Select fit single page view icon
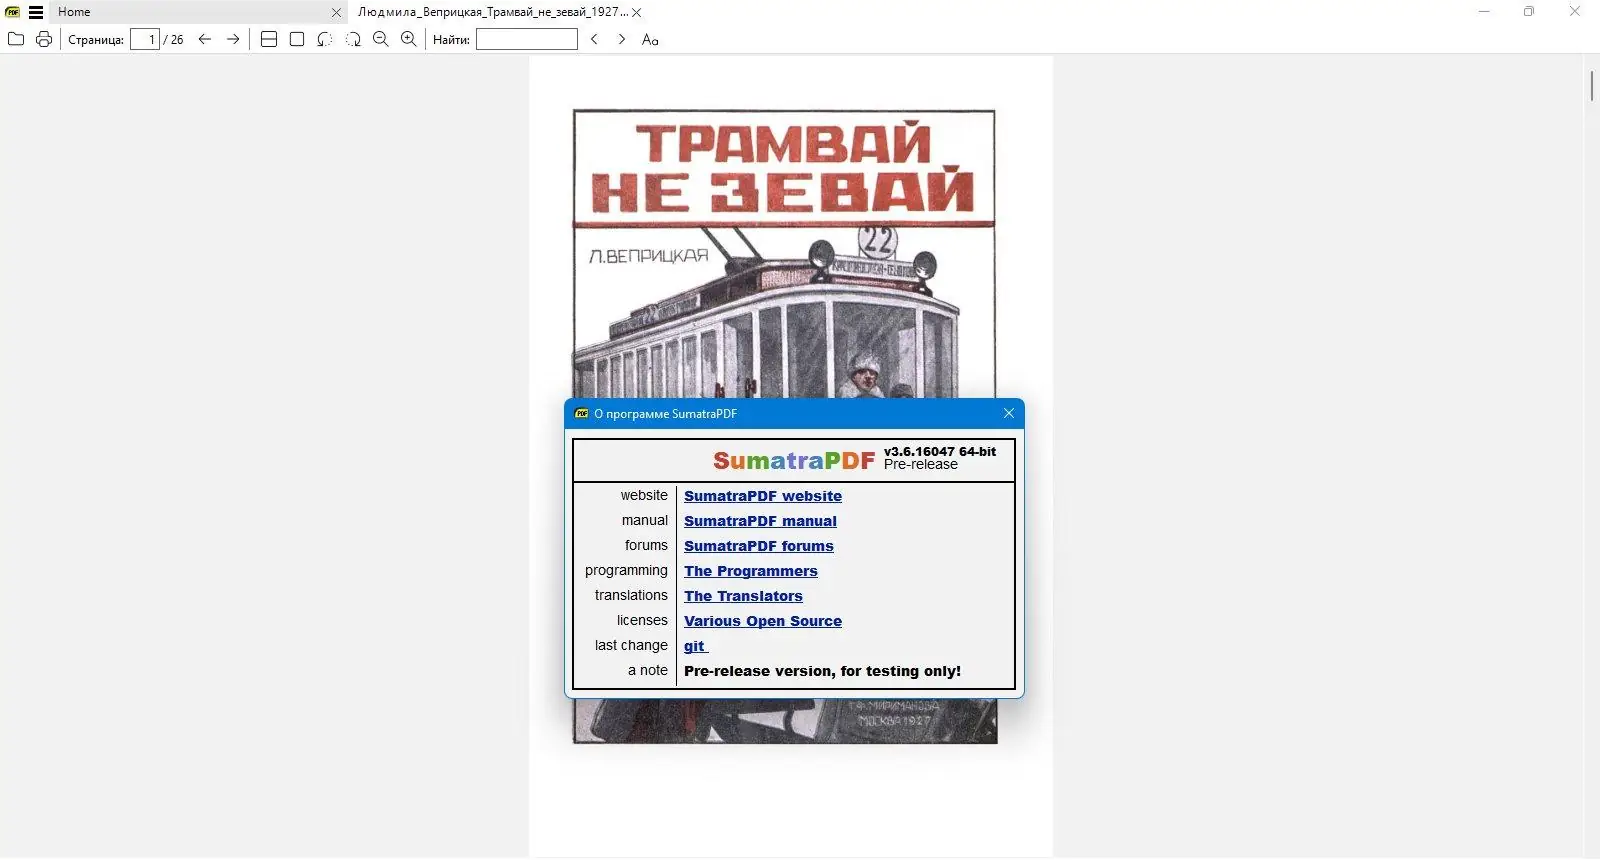The image size is (1600, 860). pos(297,39)
